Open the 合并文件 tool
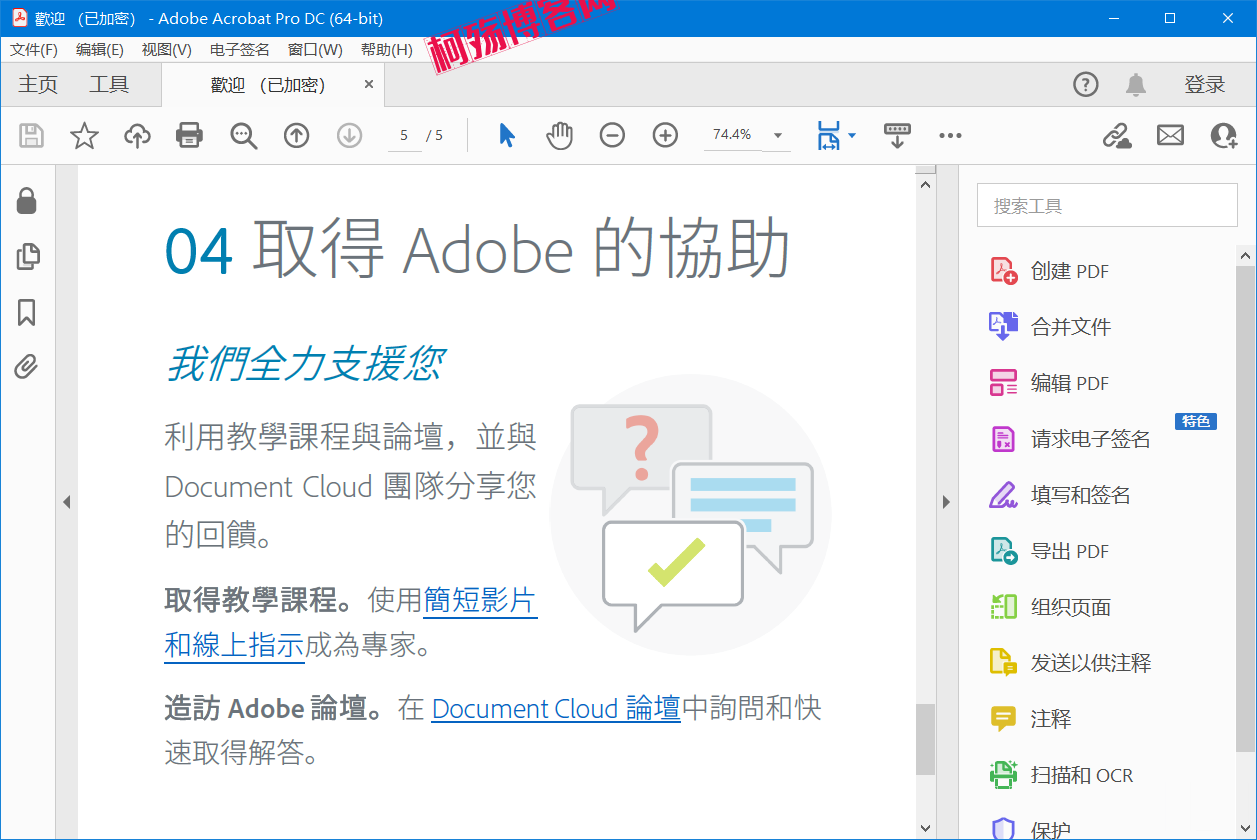 point(1051,327)
